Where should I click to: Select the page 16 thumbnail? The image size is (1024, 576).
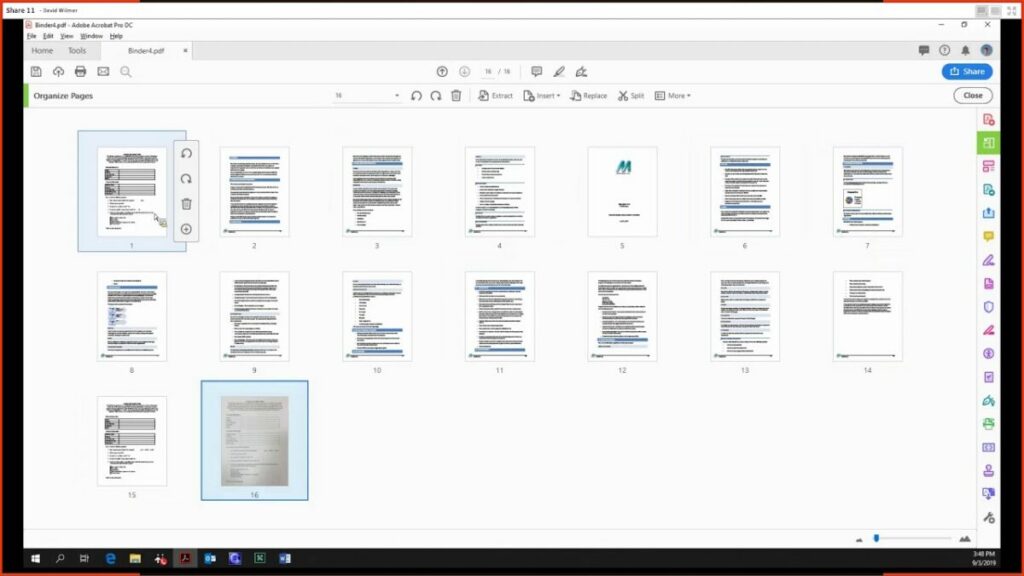(254, 441)
